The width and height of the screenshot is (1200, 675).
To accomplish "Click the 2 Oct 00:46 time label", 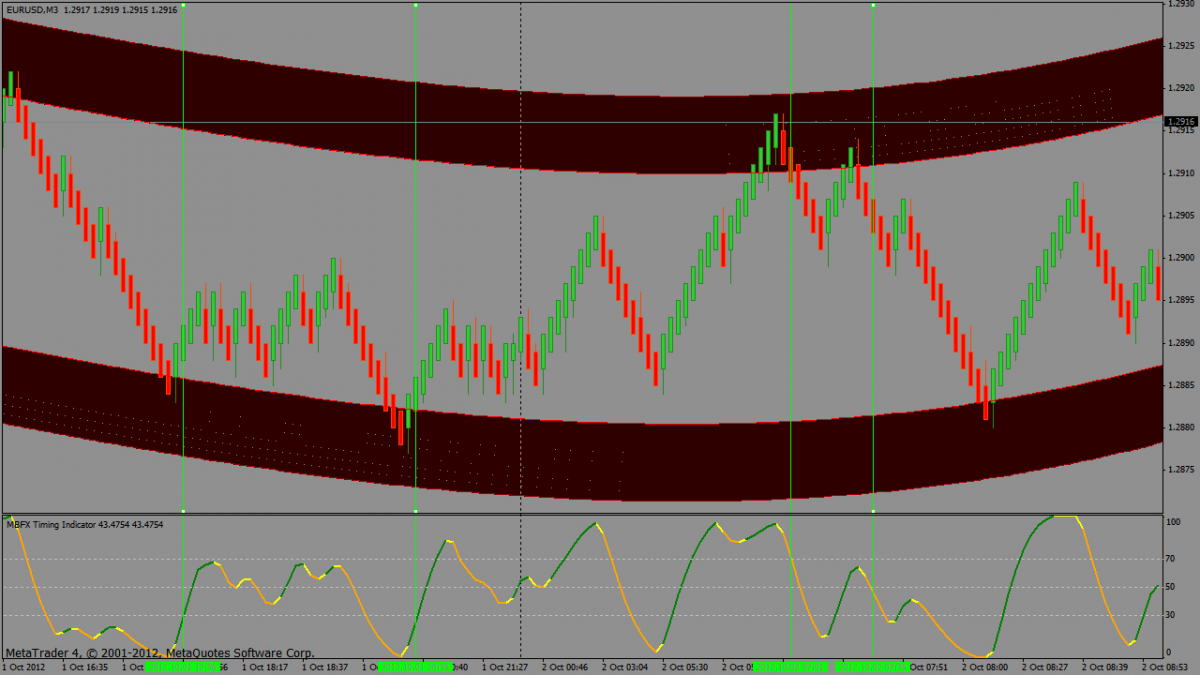I will coord(565,666).
